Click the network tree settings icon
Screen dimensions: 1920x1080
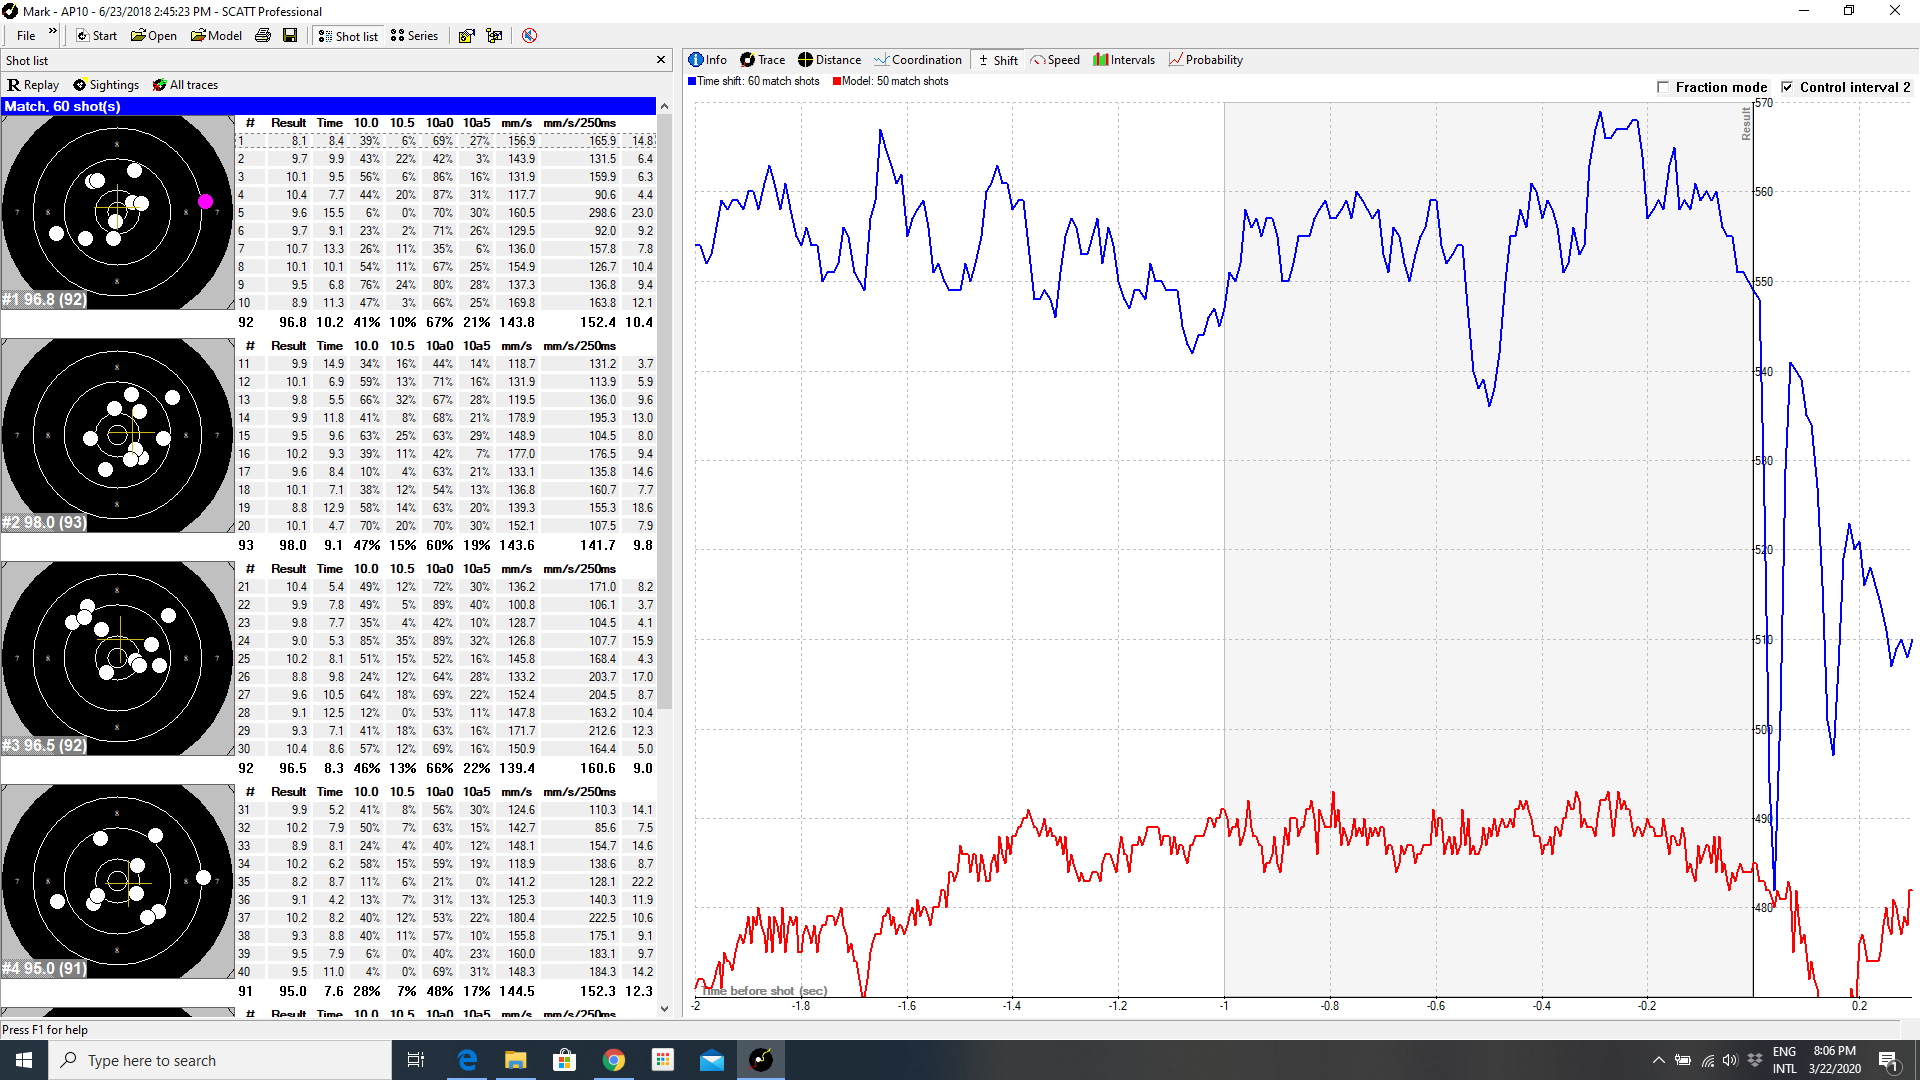pyautogui.click(x=494, y=36)
